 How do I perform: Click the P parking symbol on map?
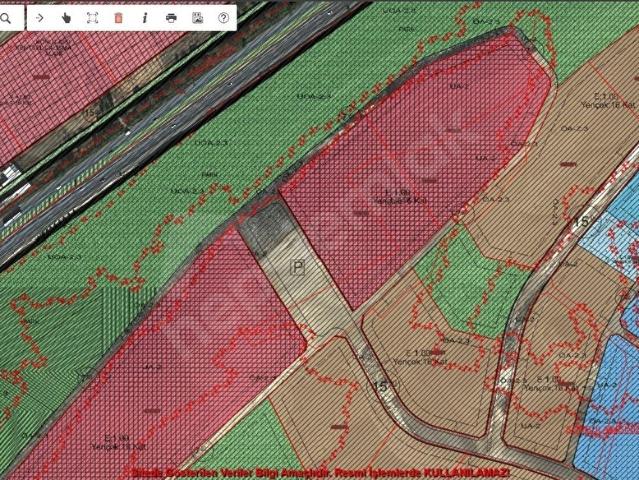[x=298, y=268]
